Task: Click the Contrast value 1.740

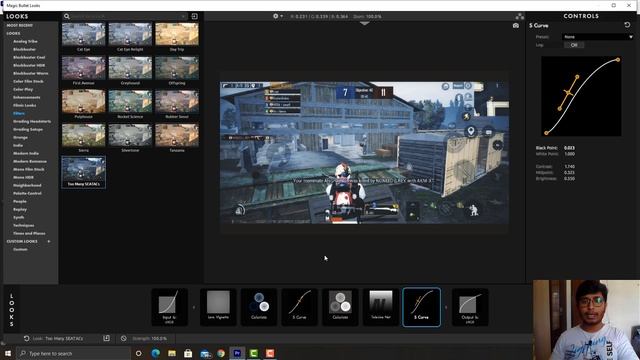Action: click(569, 167)
